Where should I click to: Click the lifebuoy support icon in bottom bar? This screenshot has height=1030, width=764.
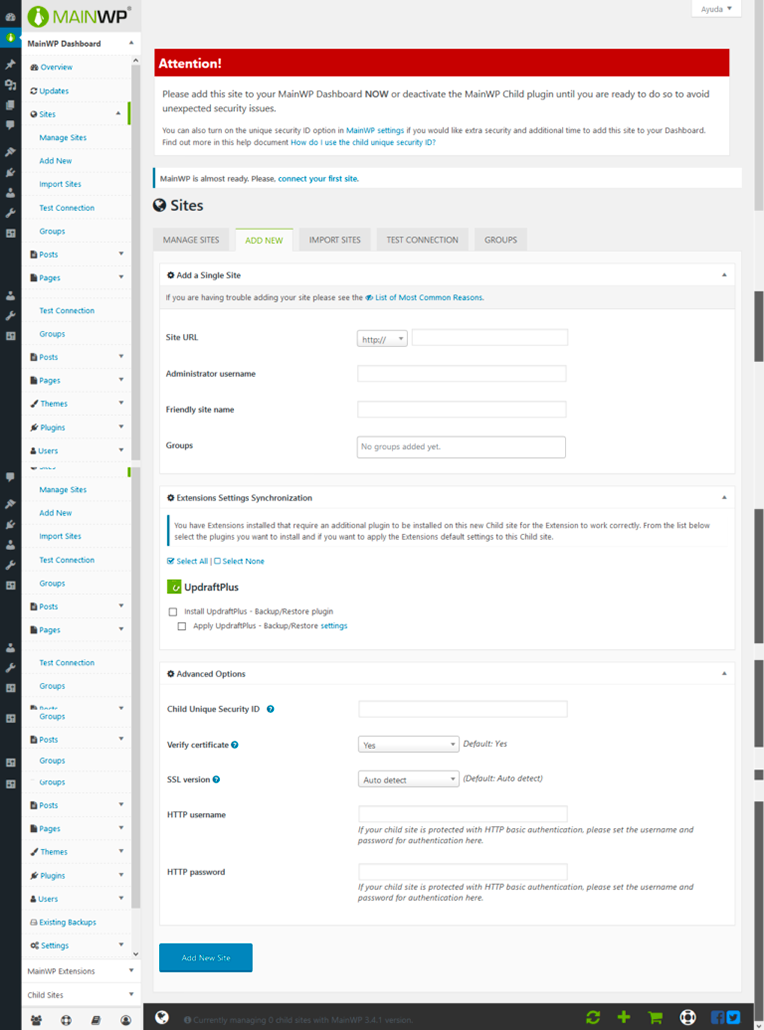click(x=687, y=1018)
